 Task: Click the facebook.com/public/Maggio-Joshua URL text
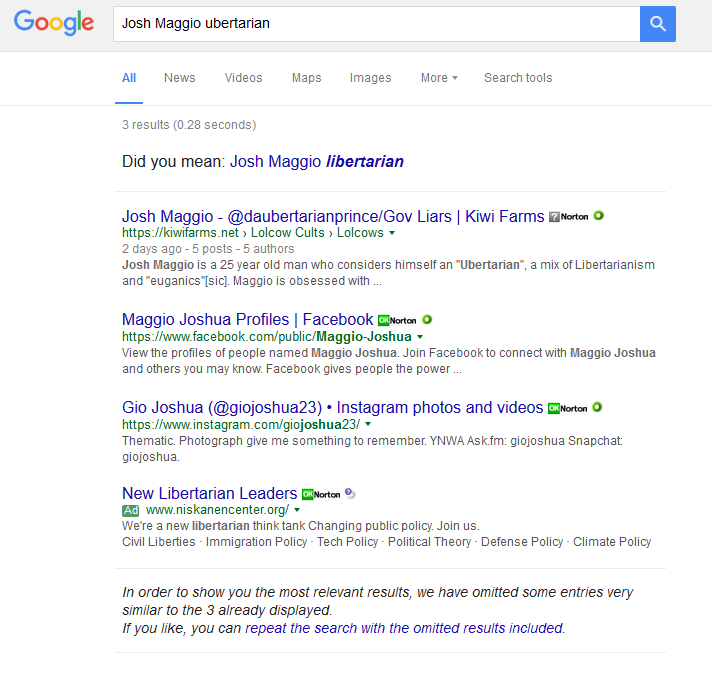tap(267, 337)
